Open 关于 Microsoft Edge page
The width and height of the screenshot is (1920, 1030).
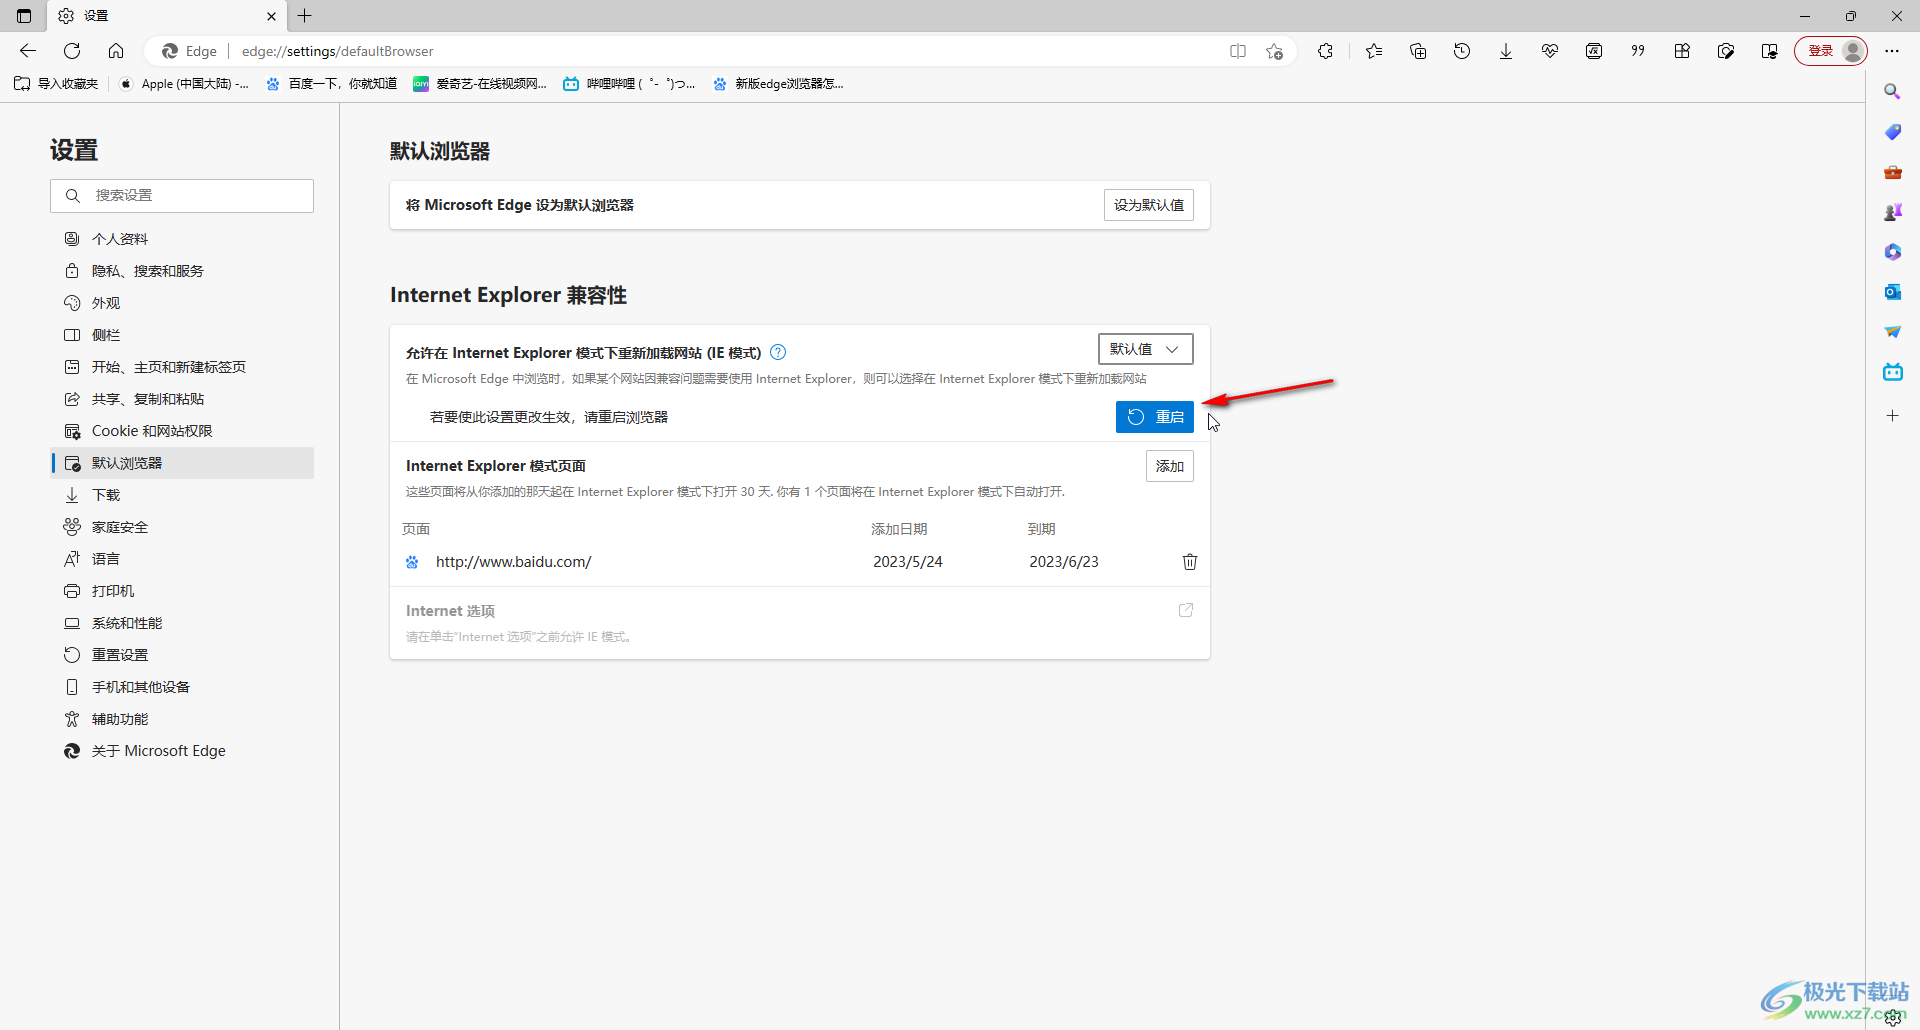pos(182,751)
